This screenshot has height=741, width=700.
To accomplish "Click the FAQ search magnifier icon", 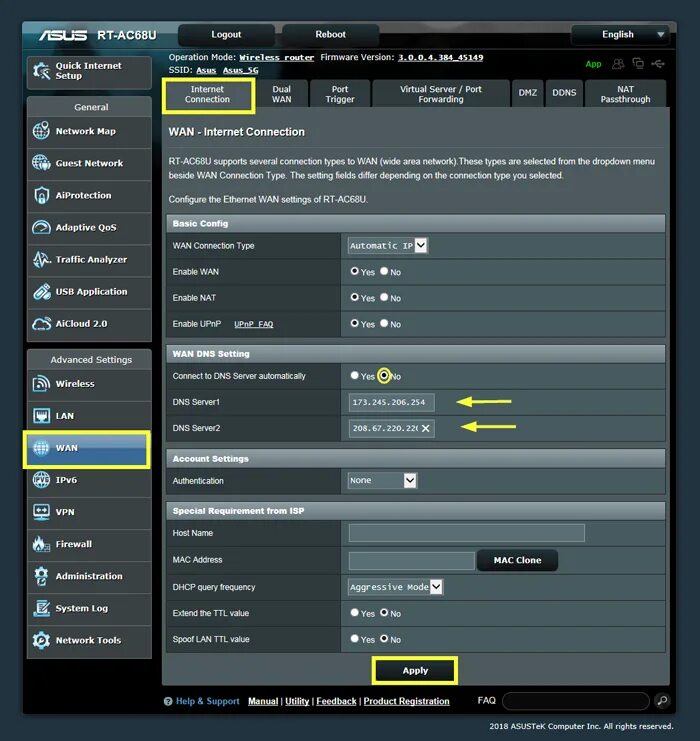I will 663,700.
